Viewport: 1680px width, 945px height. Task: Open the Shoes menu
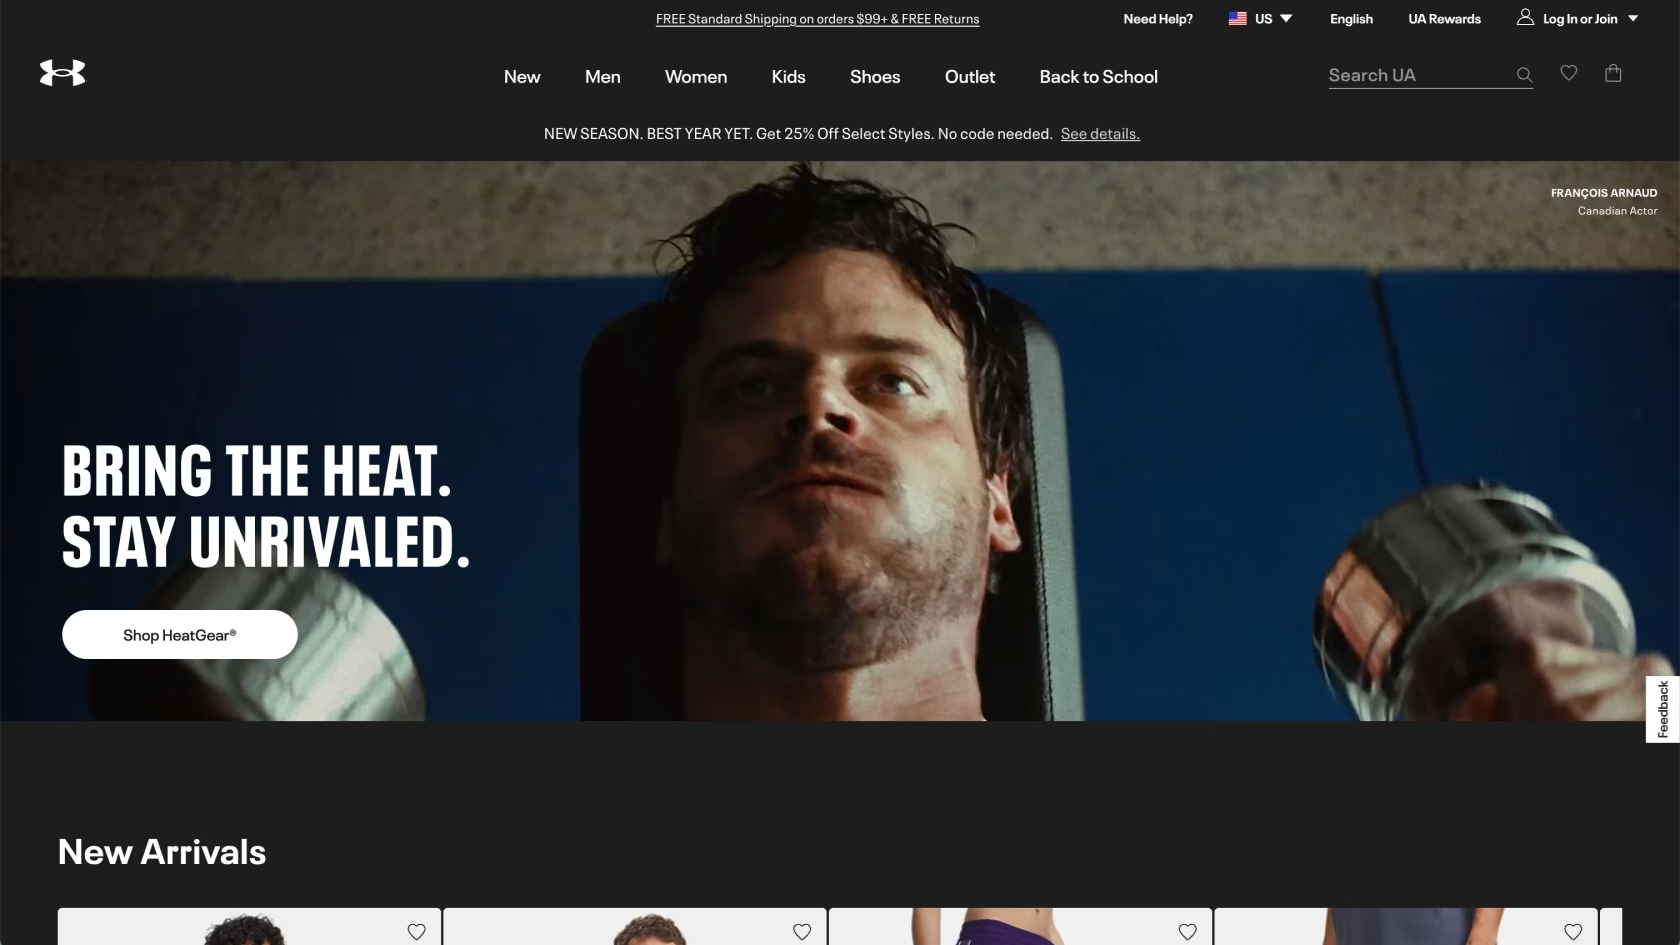click(x=875, y=77)
